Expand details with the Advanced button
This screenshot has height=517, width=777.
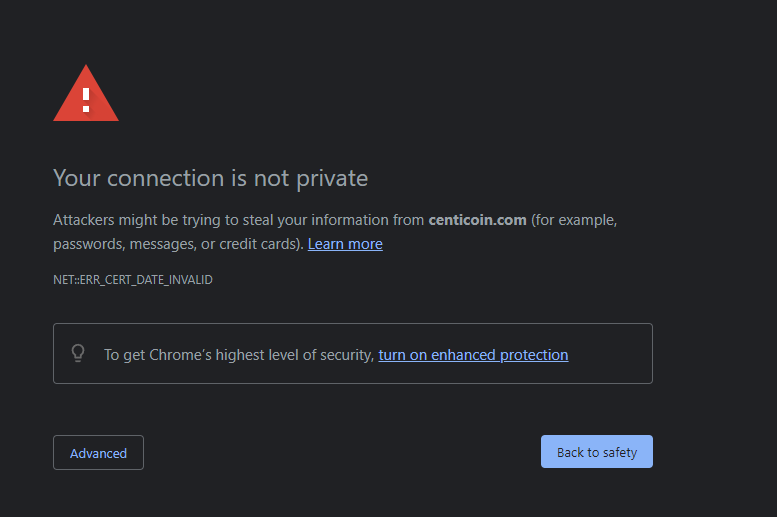coord(98,453)
